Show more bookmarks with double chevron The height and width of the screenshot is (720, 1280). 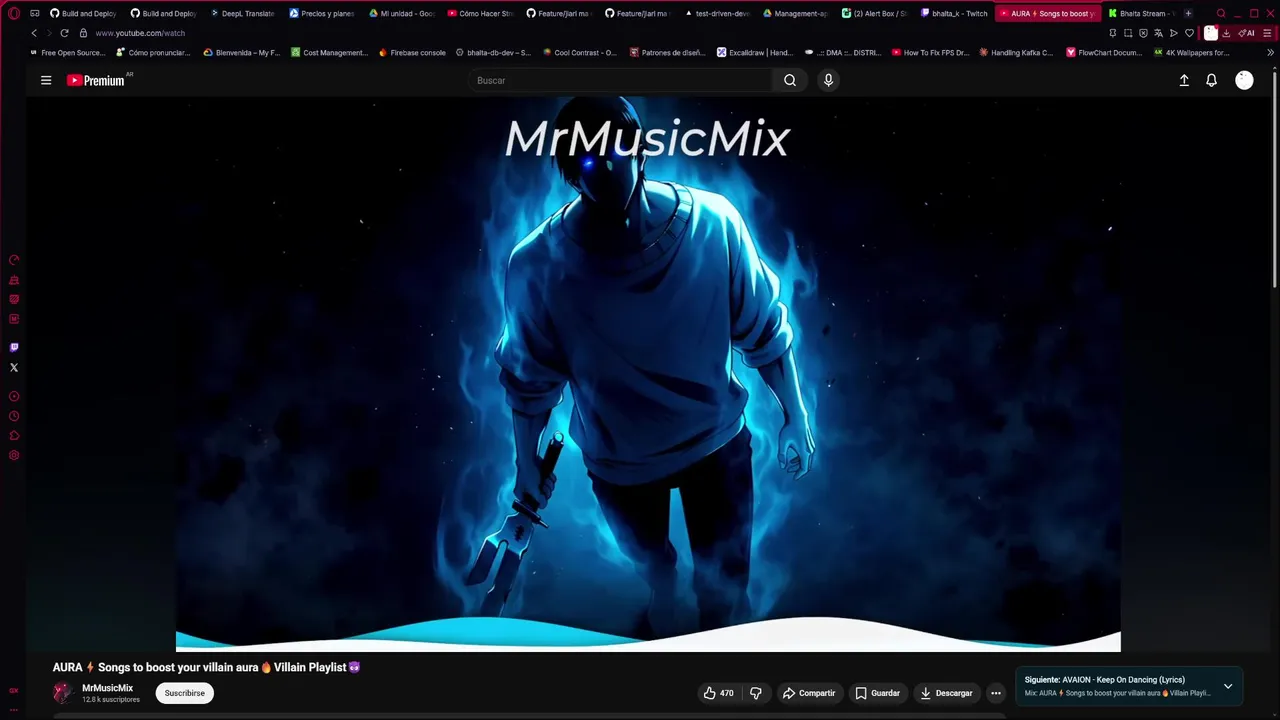point(1271,52)
